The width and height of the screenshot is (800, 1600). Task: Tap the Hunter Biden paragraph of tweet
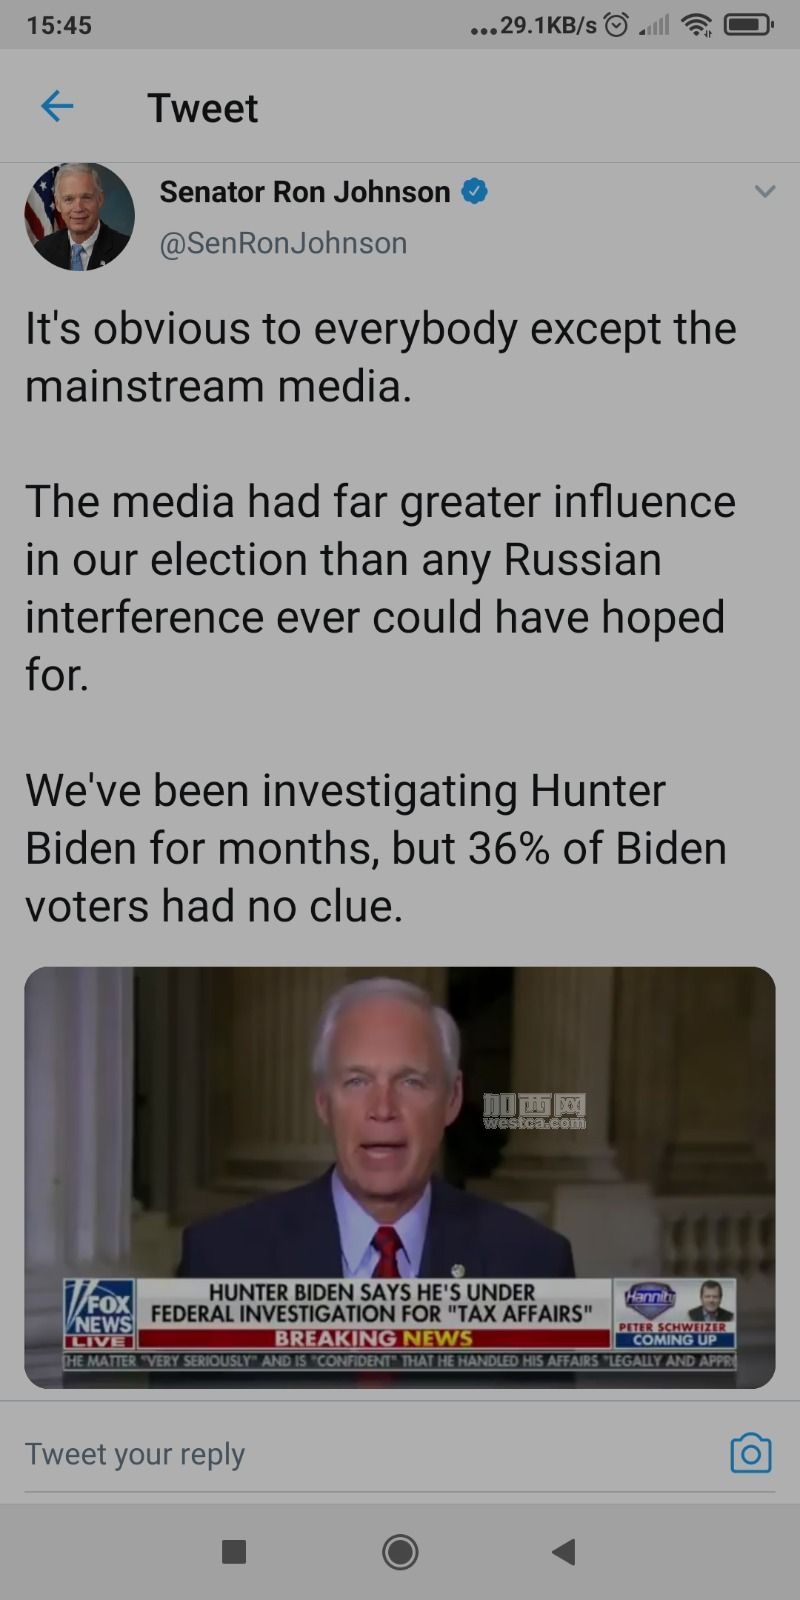376,848
